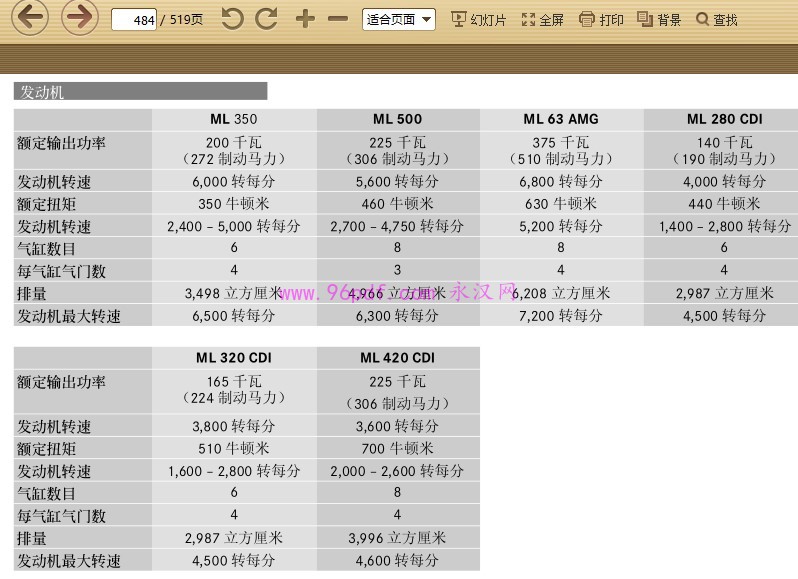Start slideshow via 幻灯片
This screenshot has width=798, height=579.
tap(478, 20)
